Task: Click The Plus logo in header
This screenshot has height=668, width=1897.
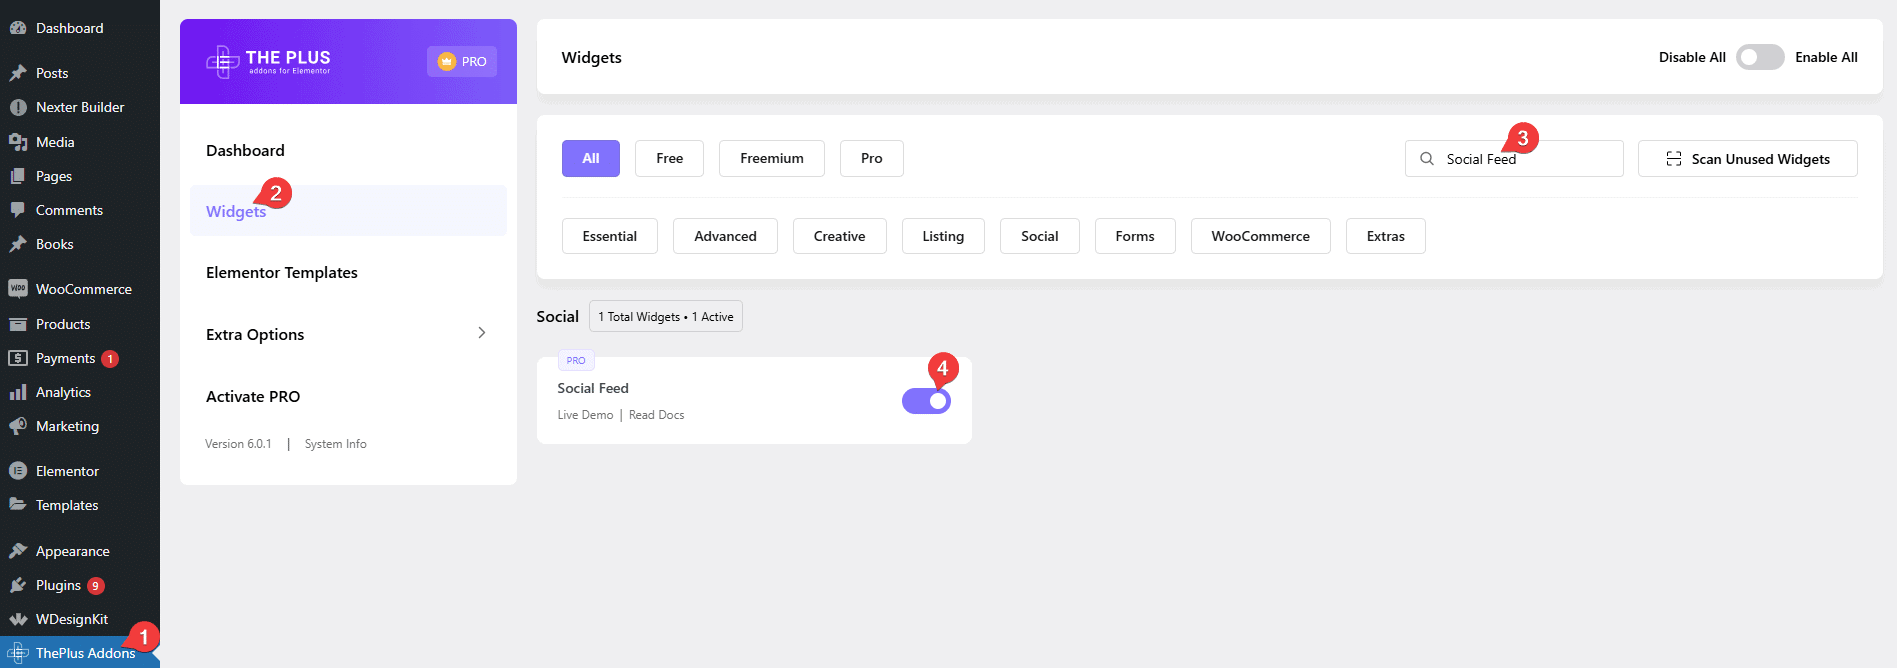Action: [268, 62]
